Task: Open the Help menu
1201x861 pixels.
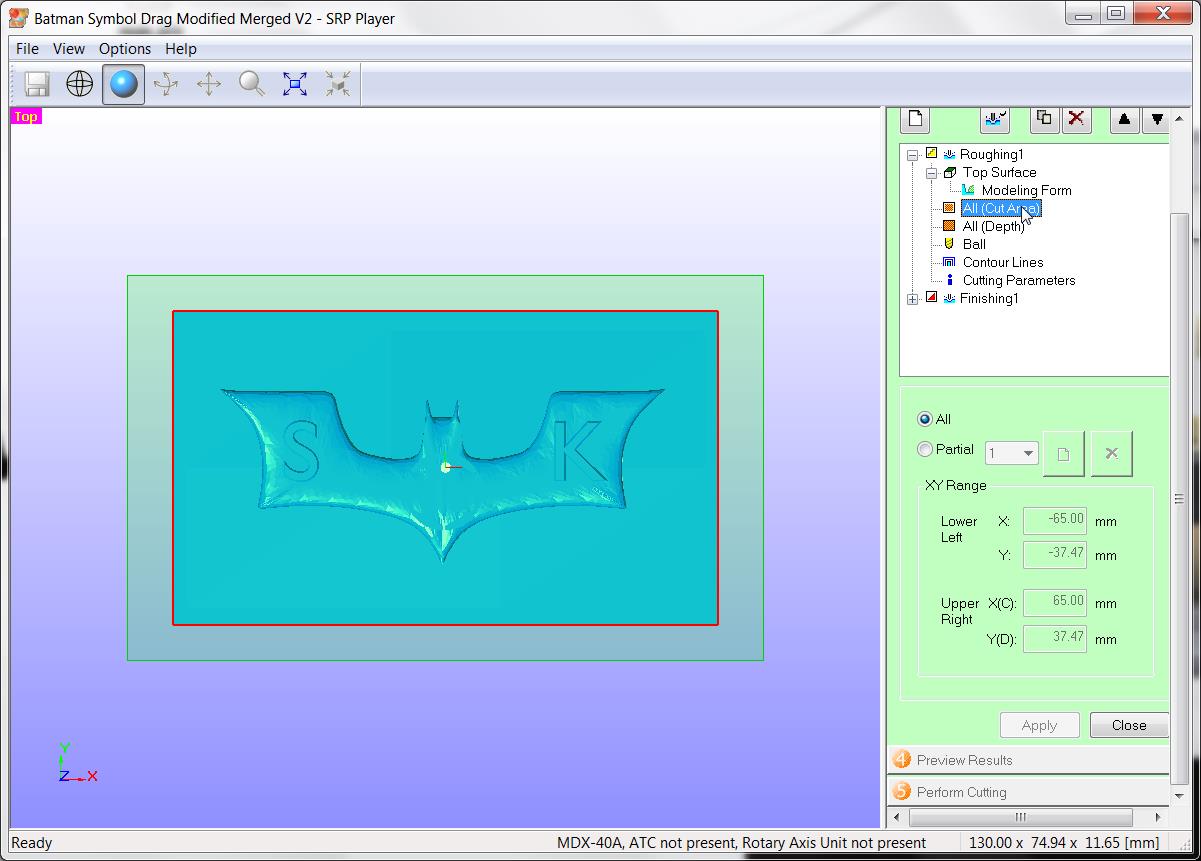Action: click(181, 48)
